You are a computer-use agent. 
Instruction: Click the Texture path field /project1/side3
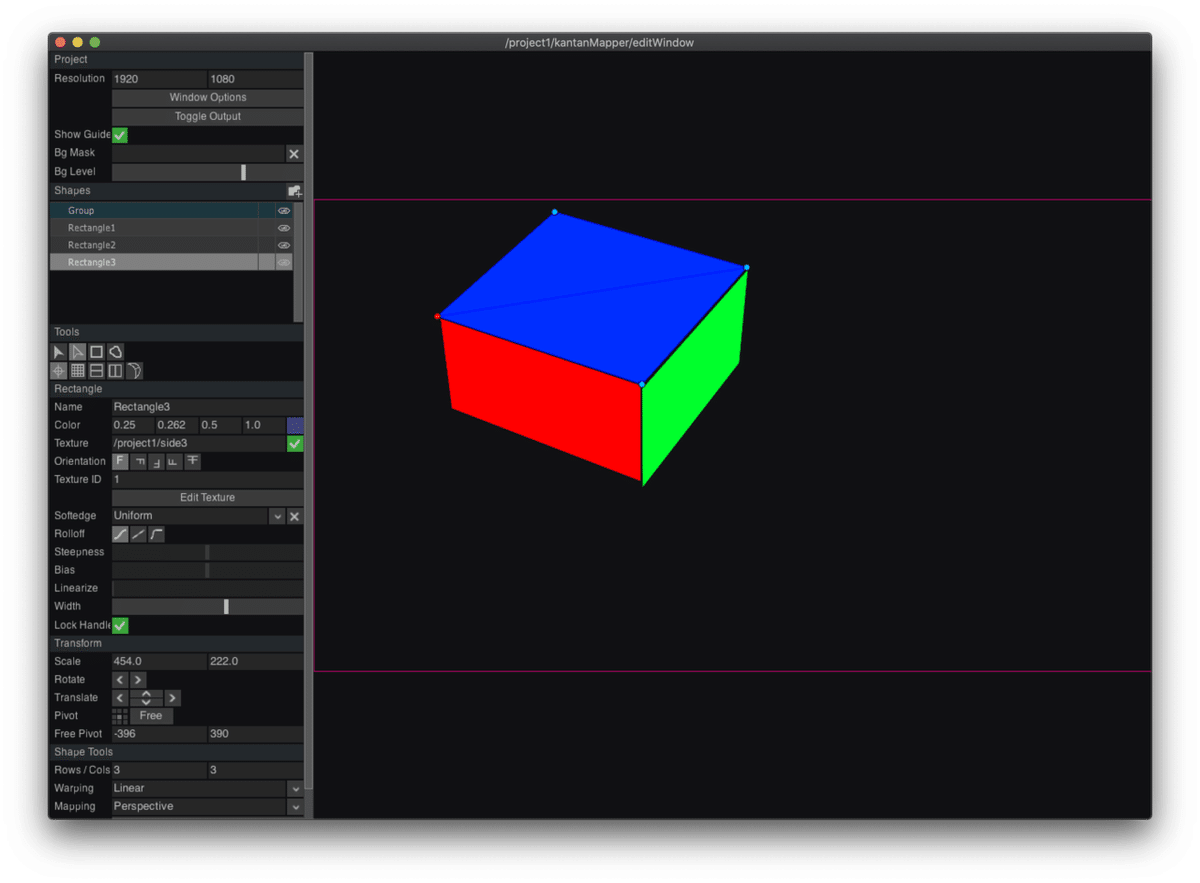(x=199, y=443)
